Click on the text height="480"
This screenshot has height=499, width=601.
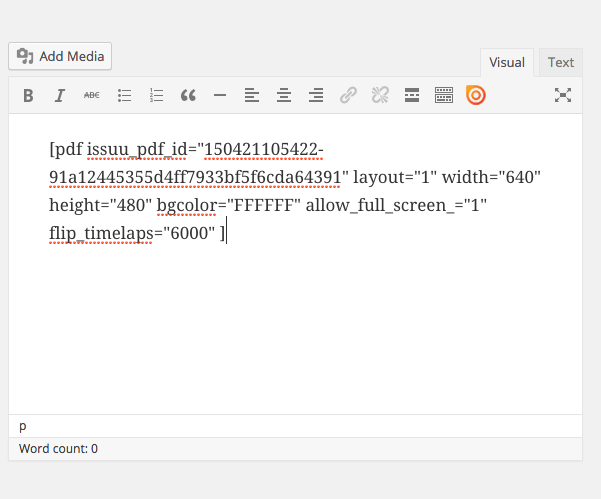pos(100,205)
